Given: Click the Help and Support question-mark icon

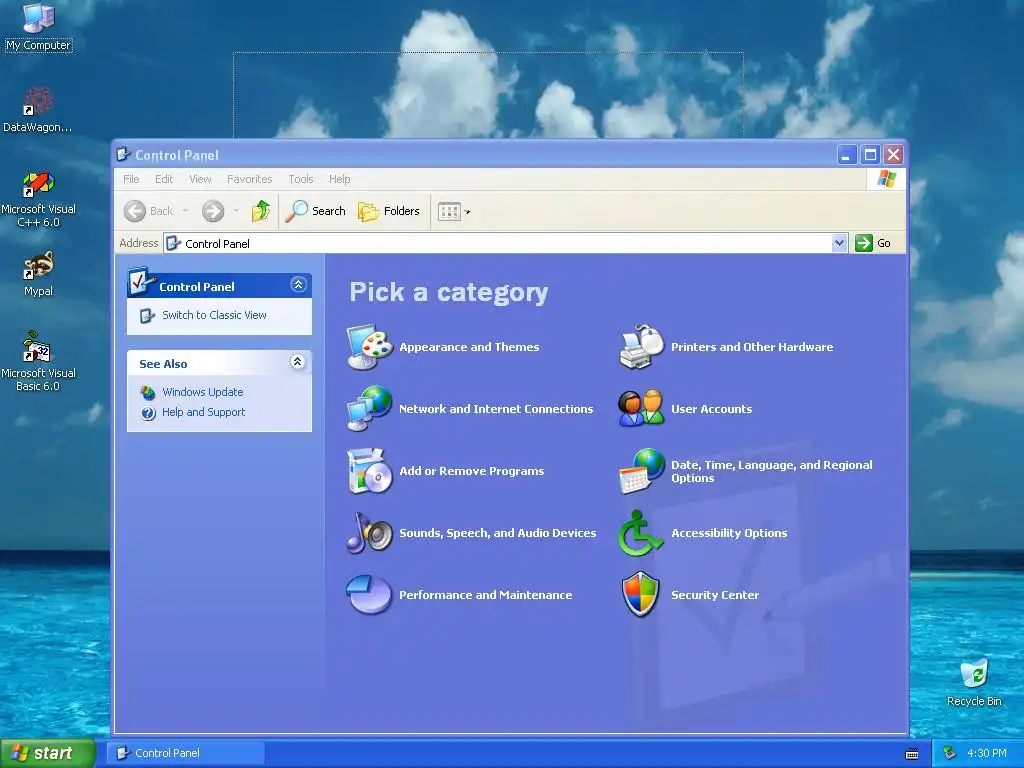Looking at the screenshot, I should [x=148, y=413].
